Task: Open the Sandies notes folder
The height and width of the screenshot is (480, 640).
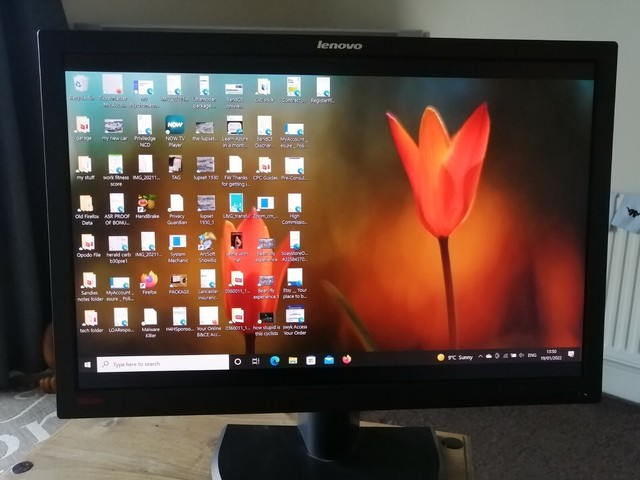Action: click(90, 287)
